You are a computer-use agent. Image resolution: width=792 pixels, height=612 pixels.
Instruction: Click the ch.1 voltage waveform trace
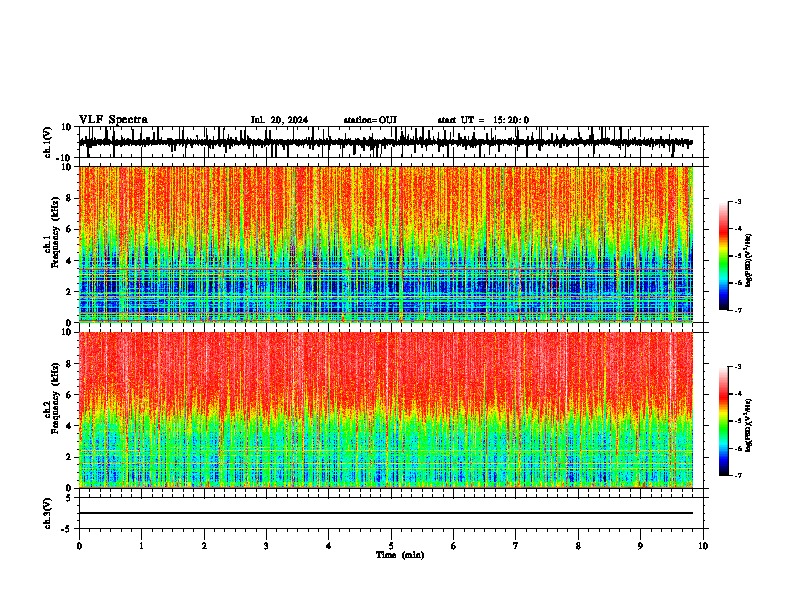(386, 142)
